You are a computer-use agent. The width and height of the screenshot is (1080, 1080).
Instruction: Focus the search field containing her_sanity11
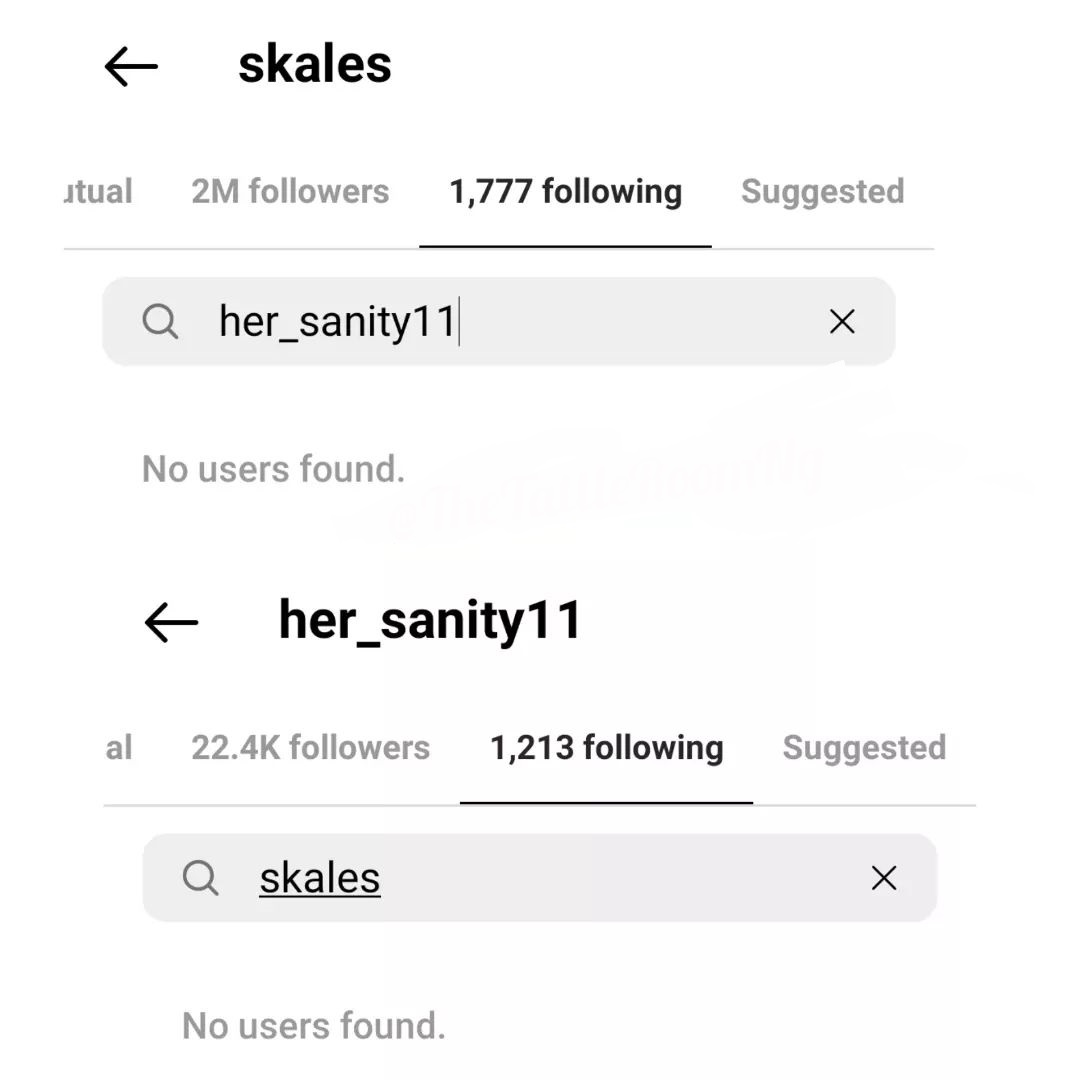499,322
